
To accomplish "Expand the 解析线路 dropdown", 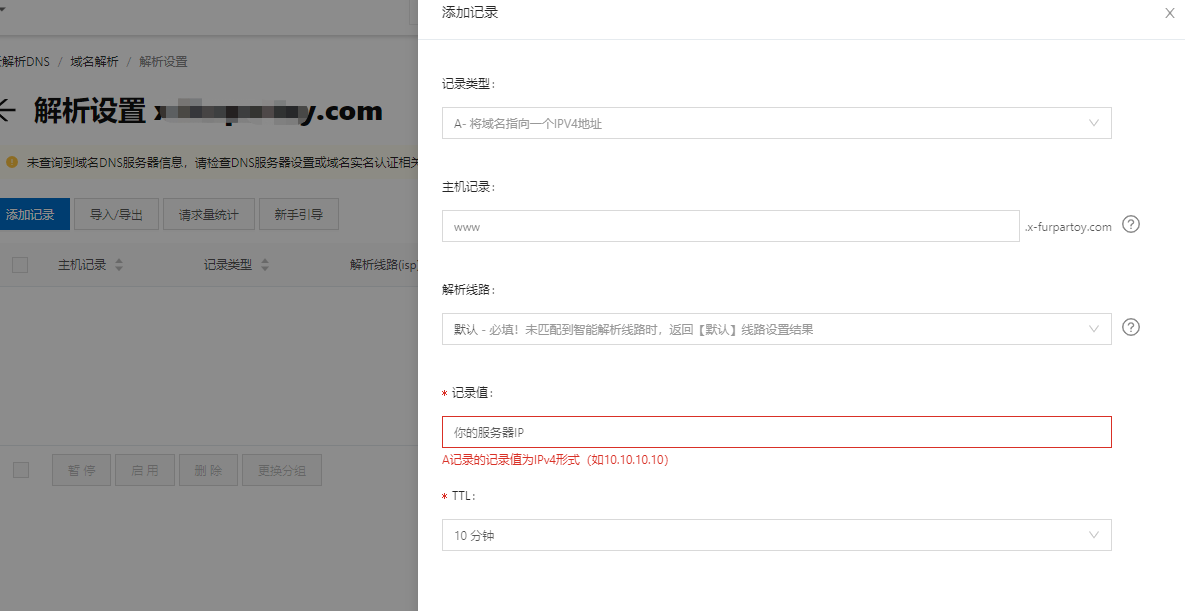I will click(x=776, y=329).
